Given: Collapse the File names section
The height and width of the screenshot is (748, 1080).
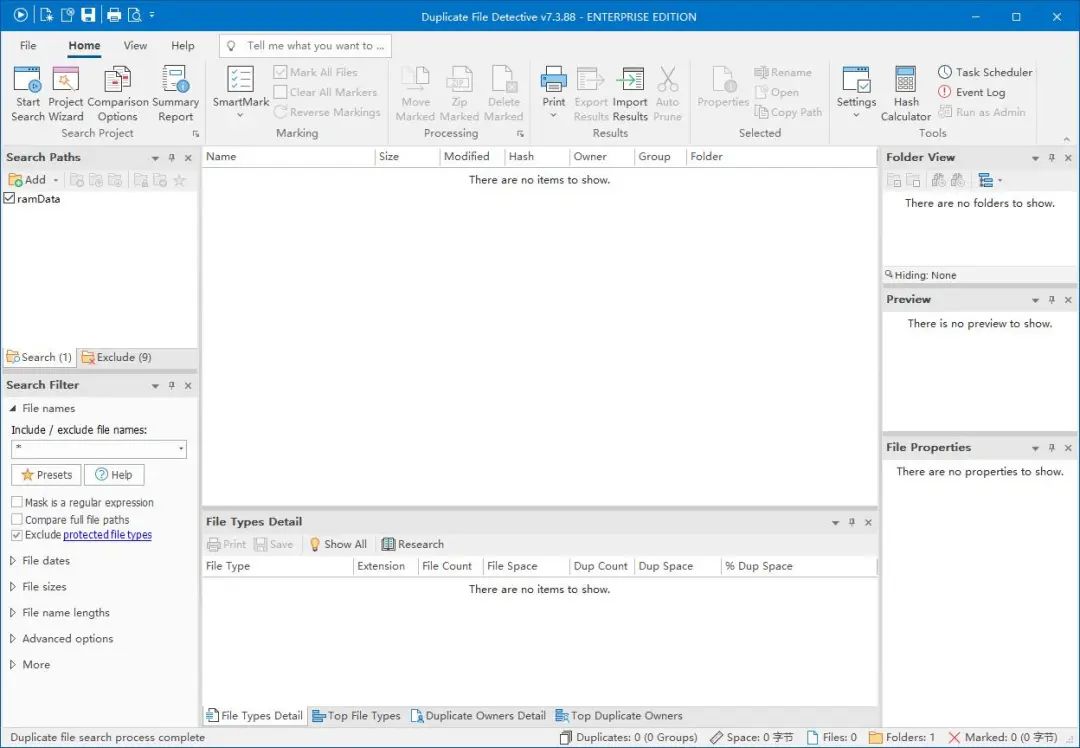Looking at the screenshot, I should (12, 408).
